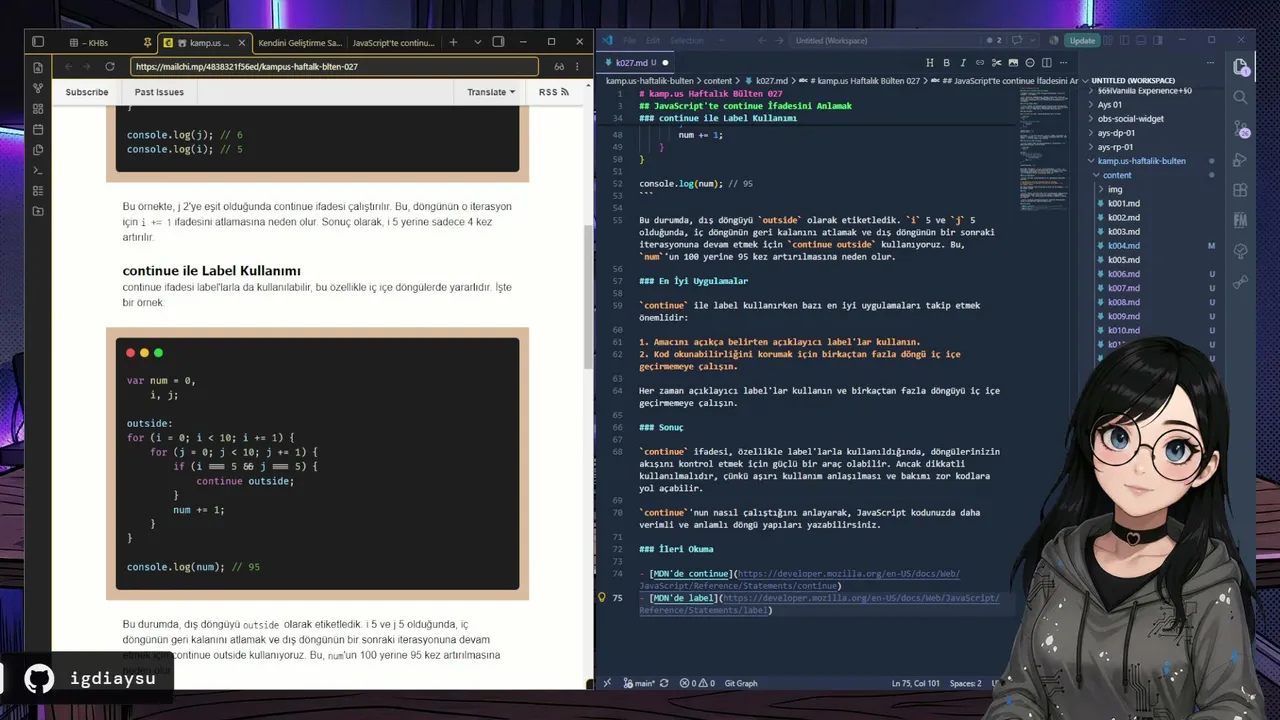Open reader view glasses icon in browser
1280x720 pixels.
tap(559, 67)
